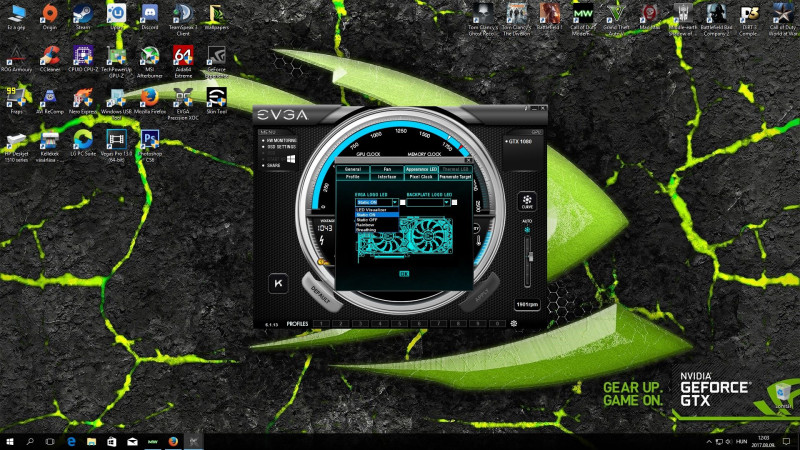Open the Battlefield Bad Company 2 shortcut
This screenshot has height=450, width=800.
point(716,20)
